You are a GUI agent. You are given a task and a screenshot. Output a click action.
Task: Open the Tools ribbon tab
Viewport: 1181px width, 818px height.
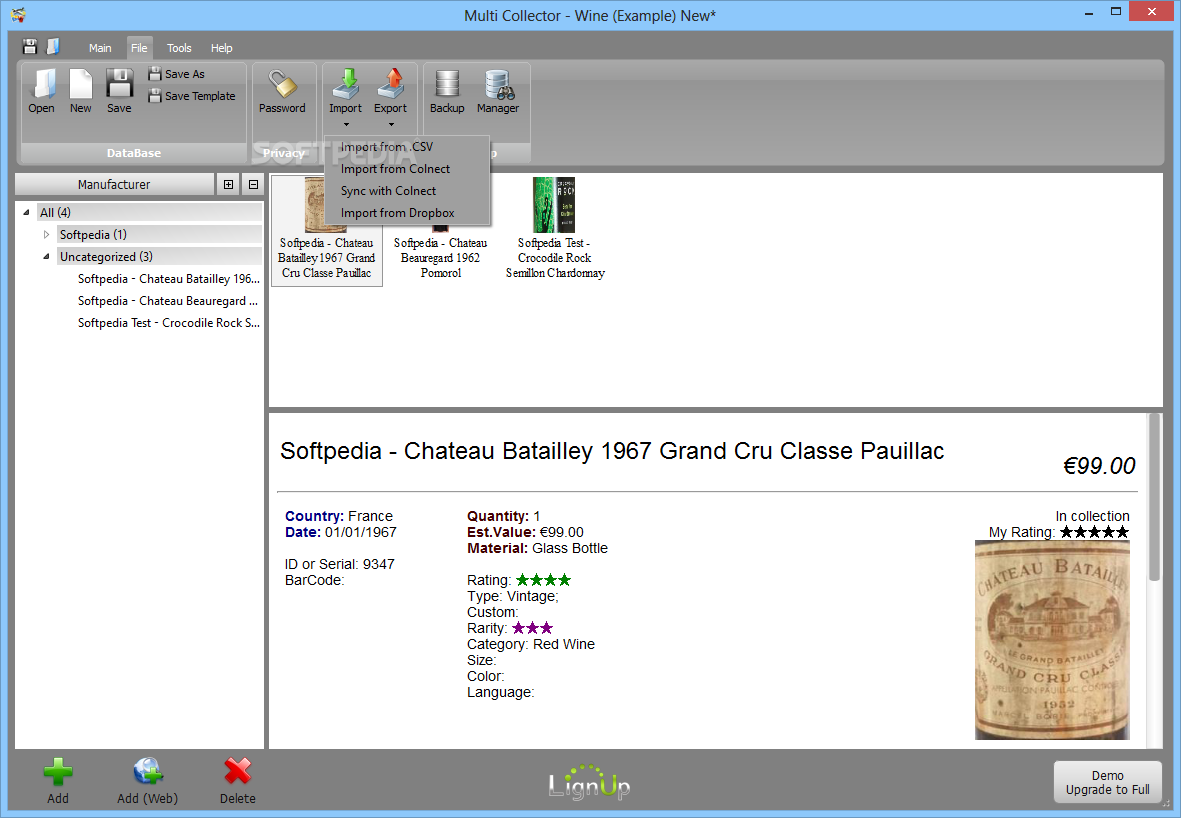tap(179, 47)
